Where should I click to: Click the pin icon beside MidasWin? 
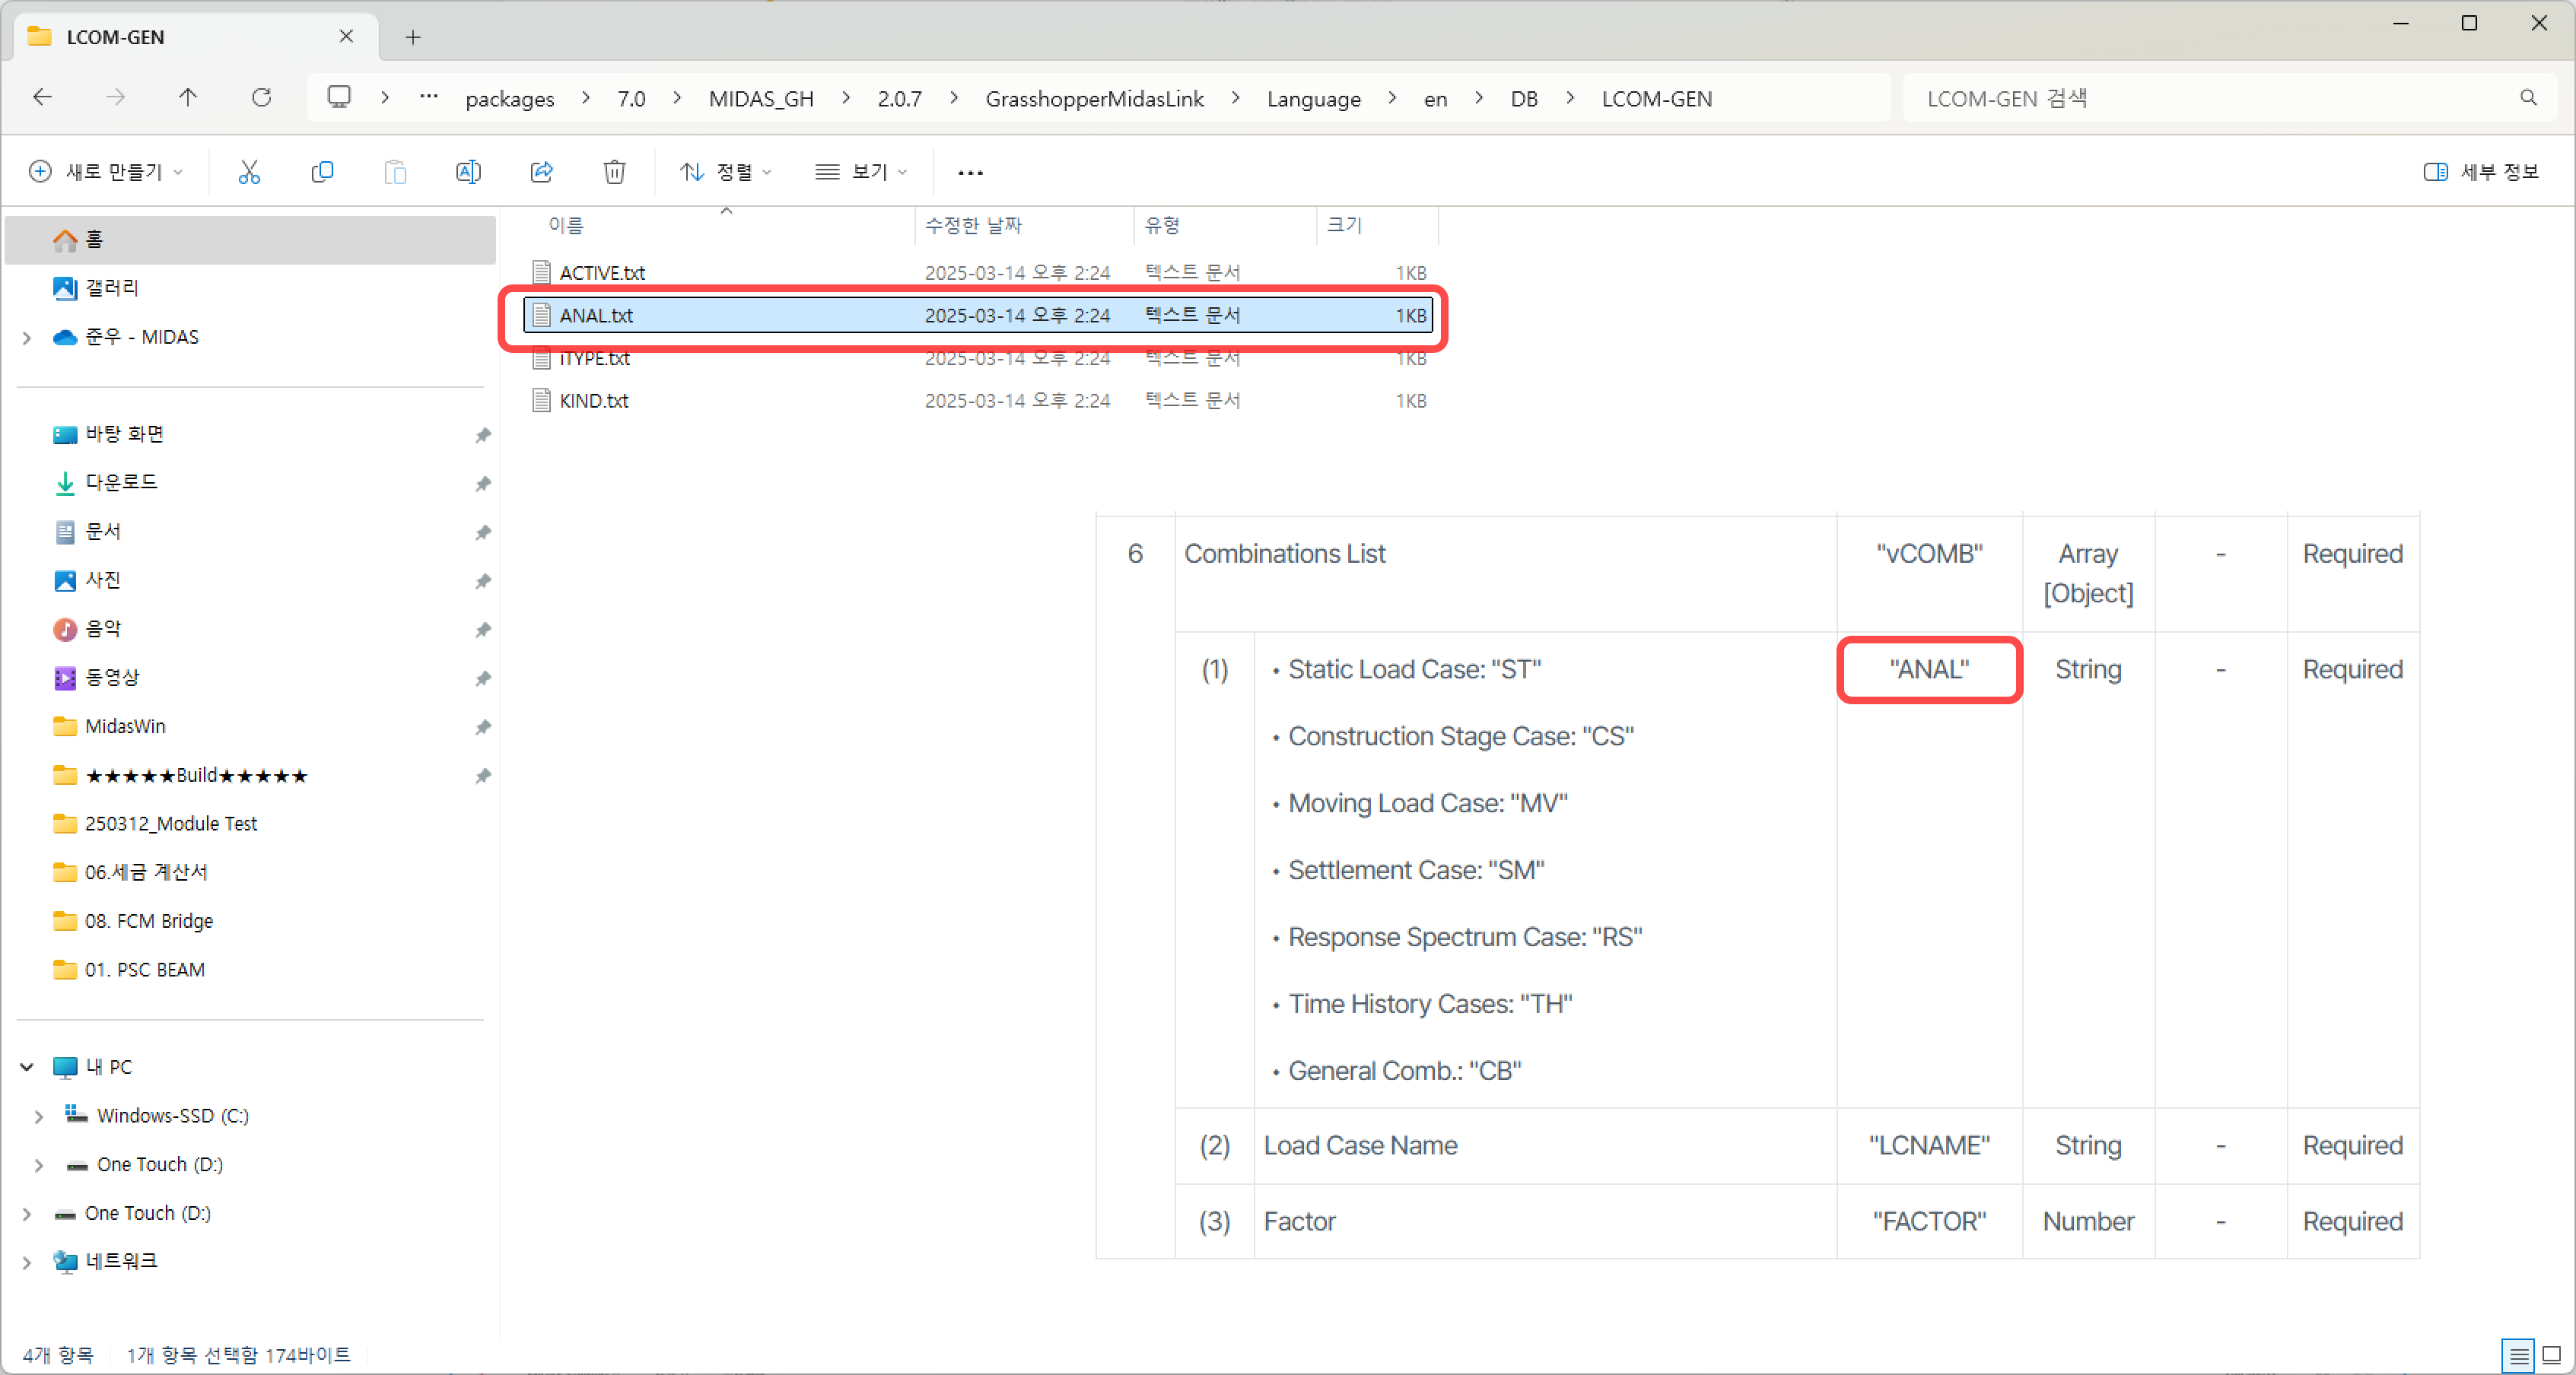click(483, 726)
